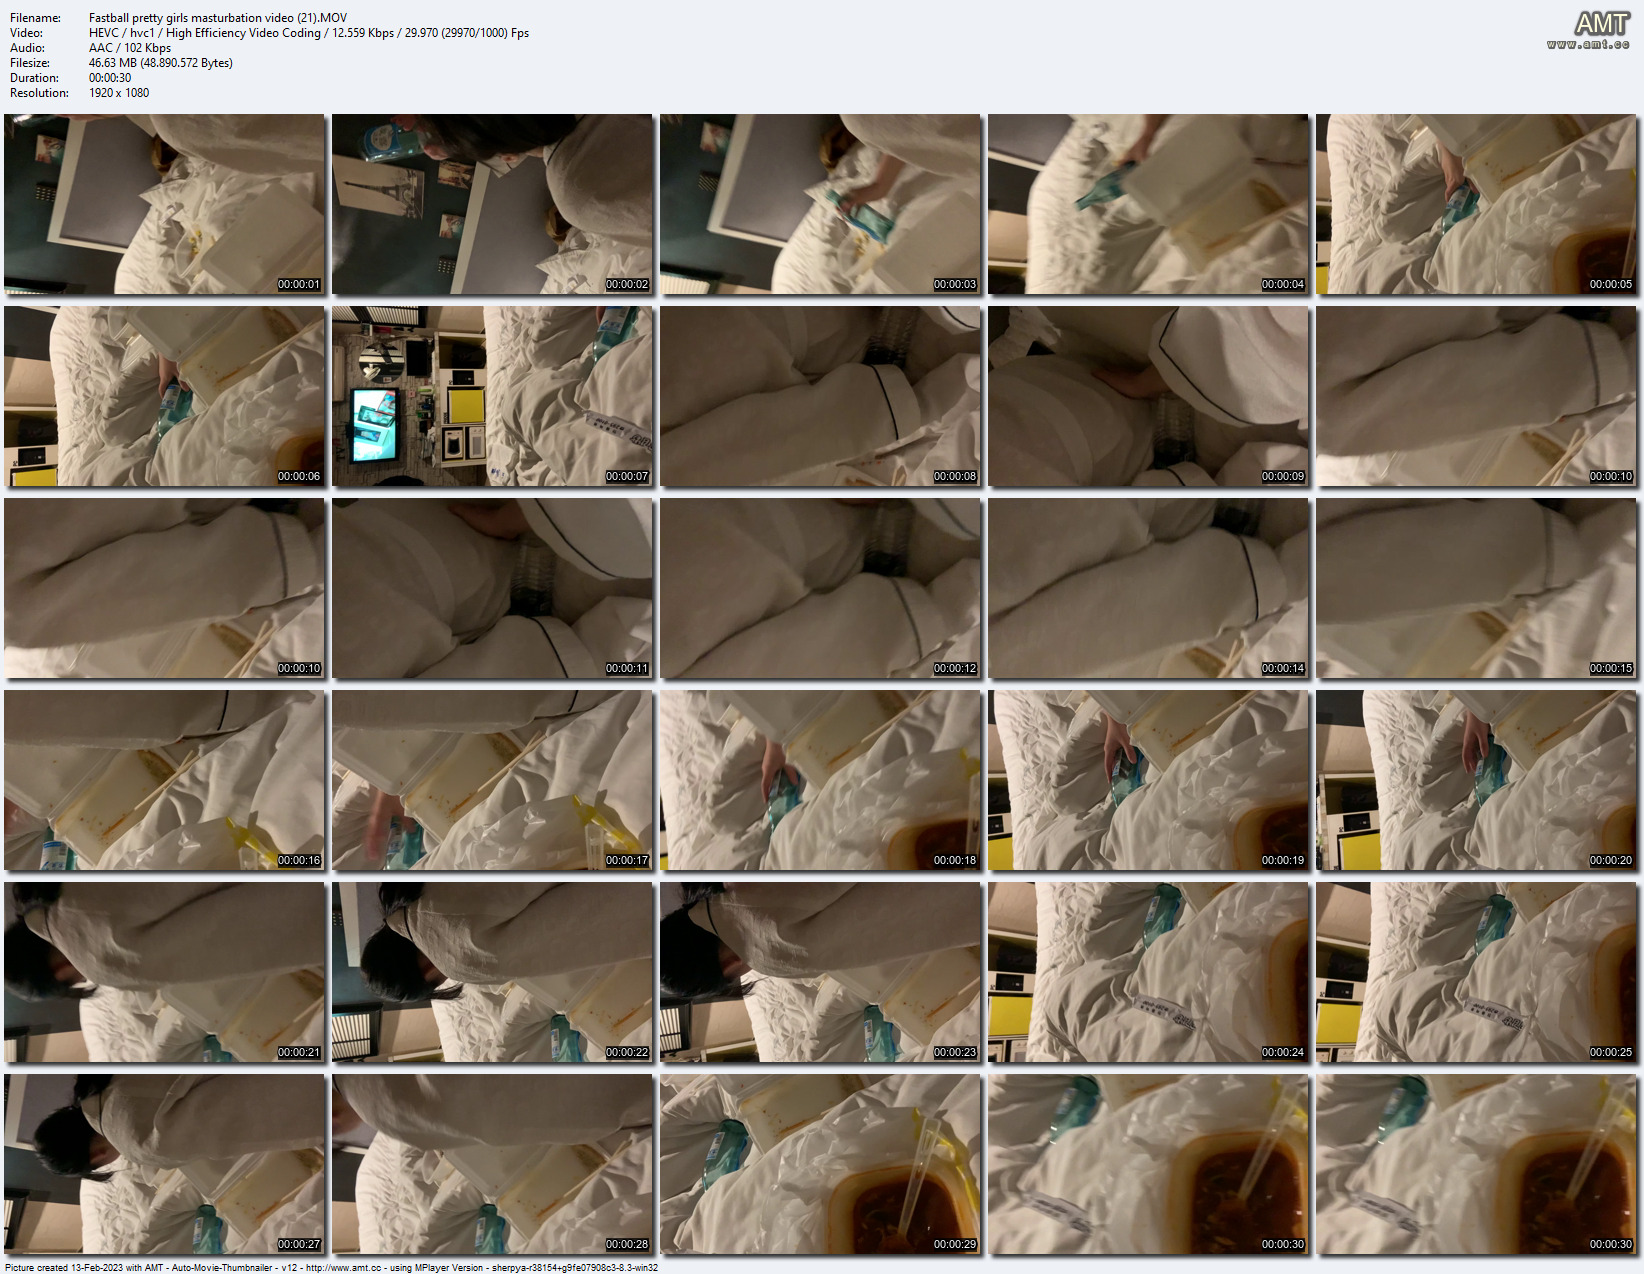This screenshot has width=1644, height=1274.
Task: Choose the thumbnail stamped 00:00:20
Action: pos(1477,780)
